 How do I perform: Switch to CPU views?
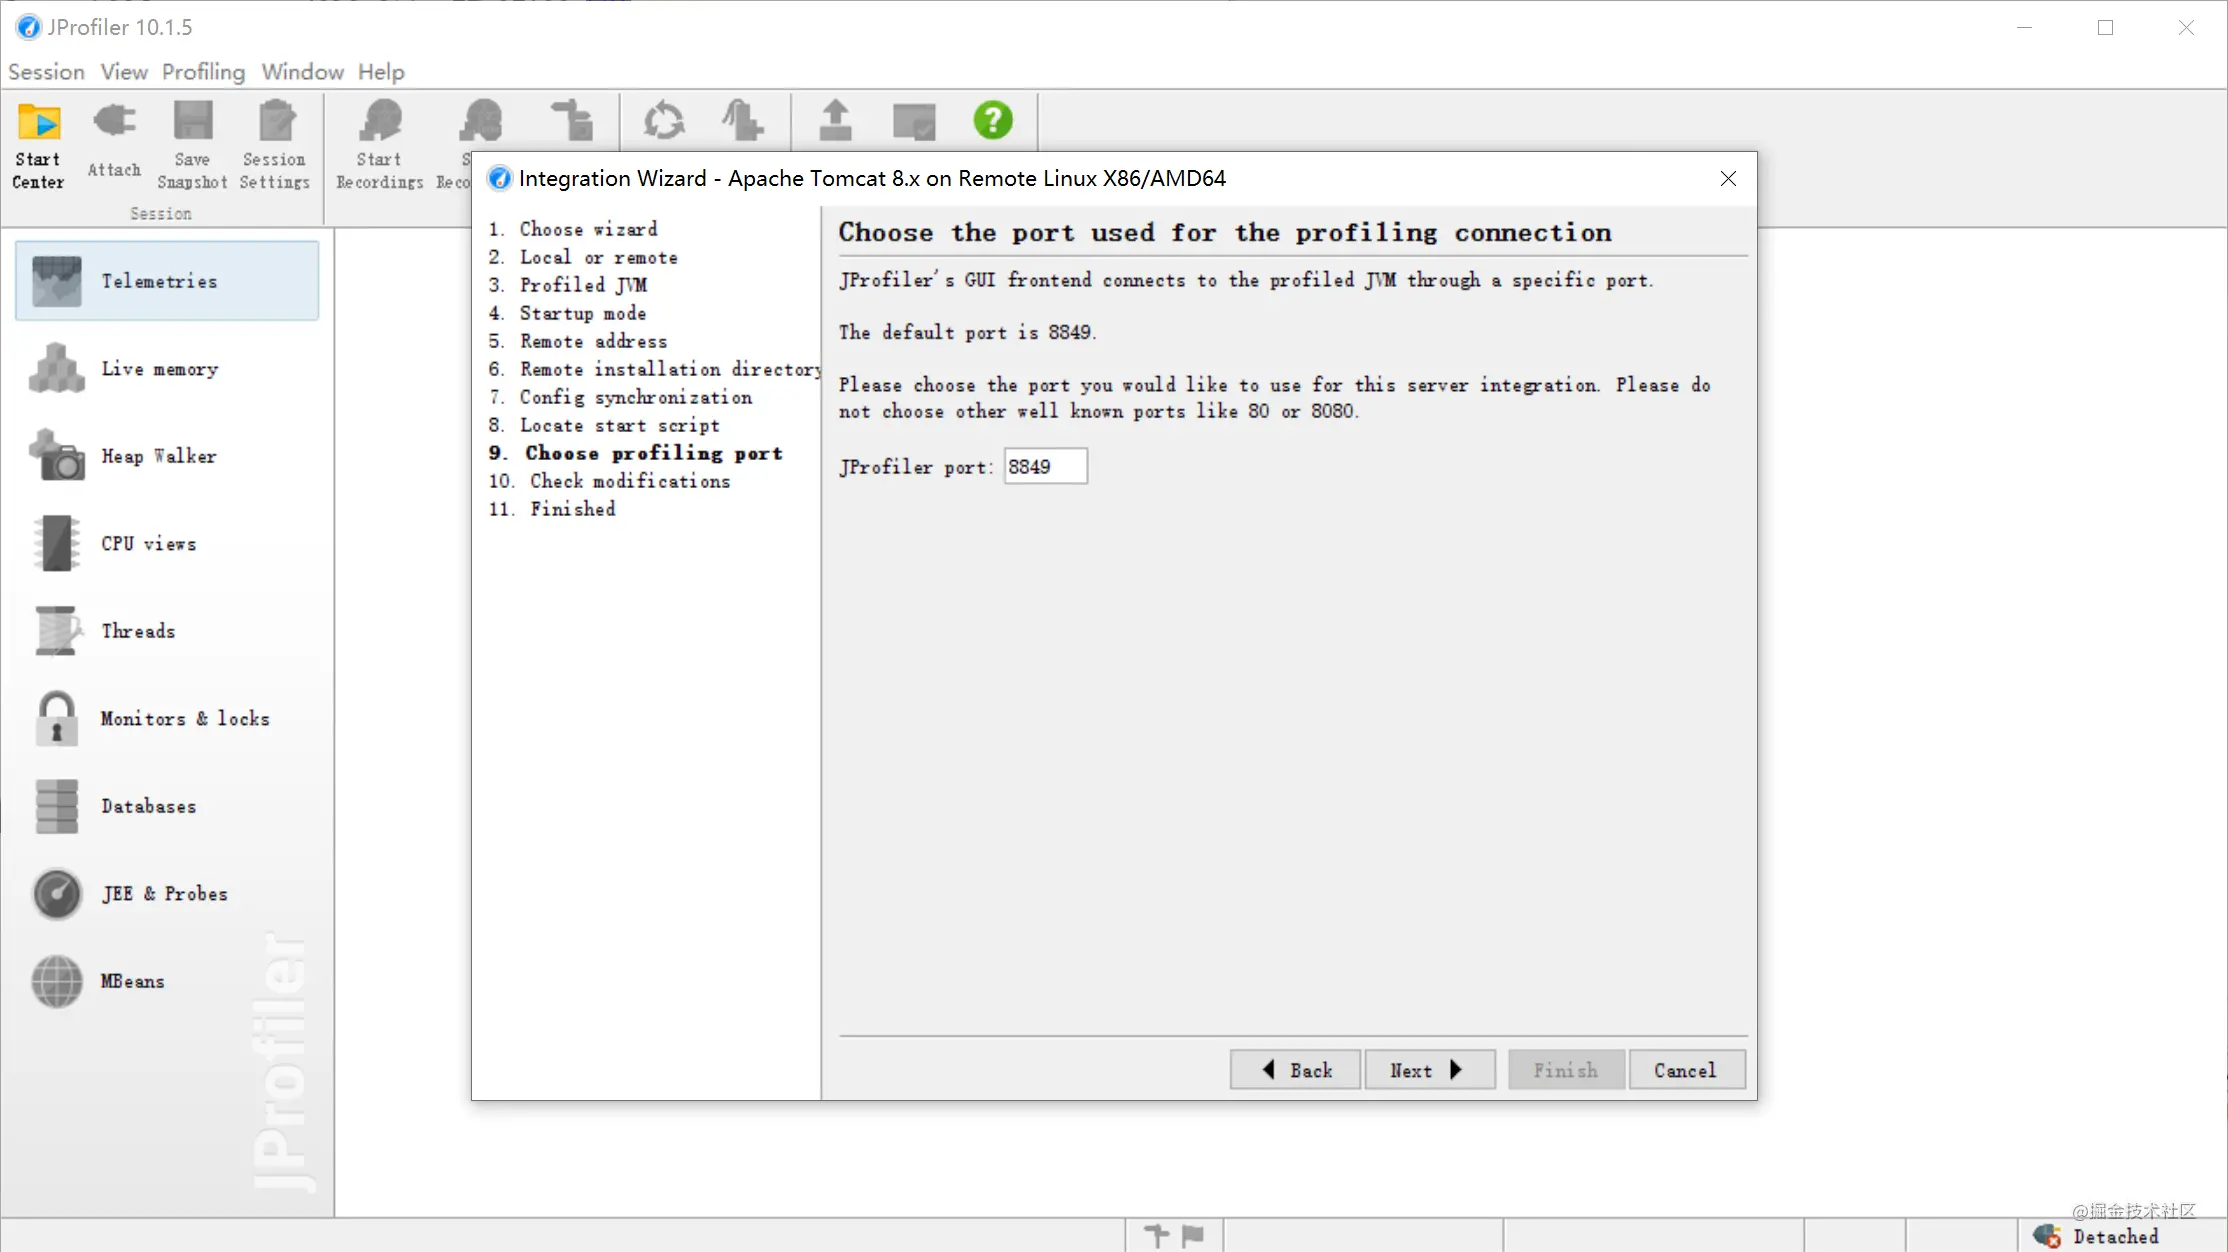147,544
